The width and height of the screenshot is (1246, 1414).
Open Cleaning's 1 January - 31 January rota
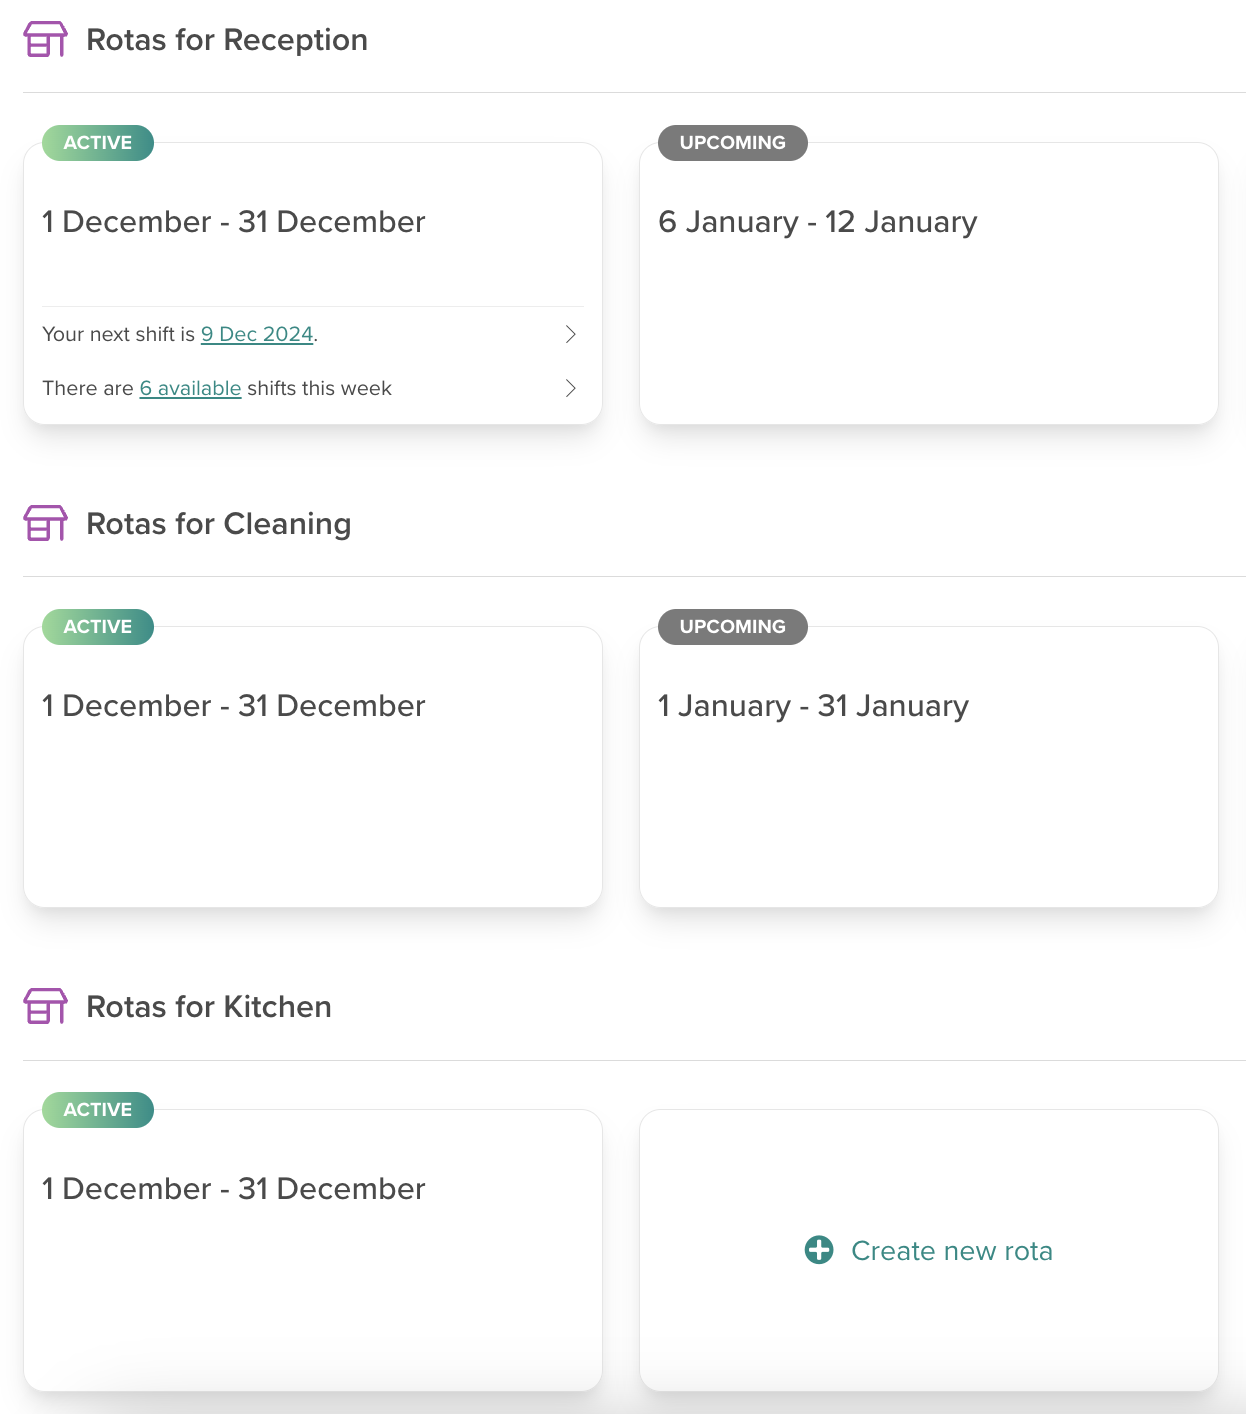pos(812,705)
